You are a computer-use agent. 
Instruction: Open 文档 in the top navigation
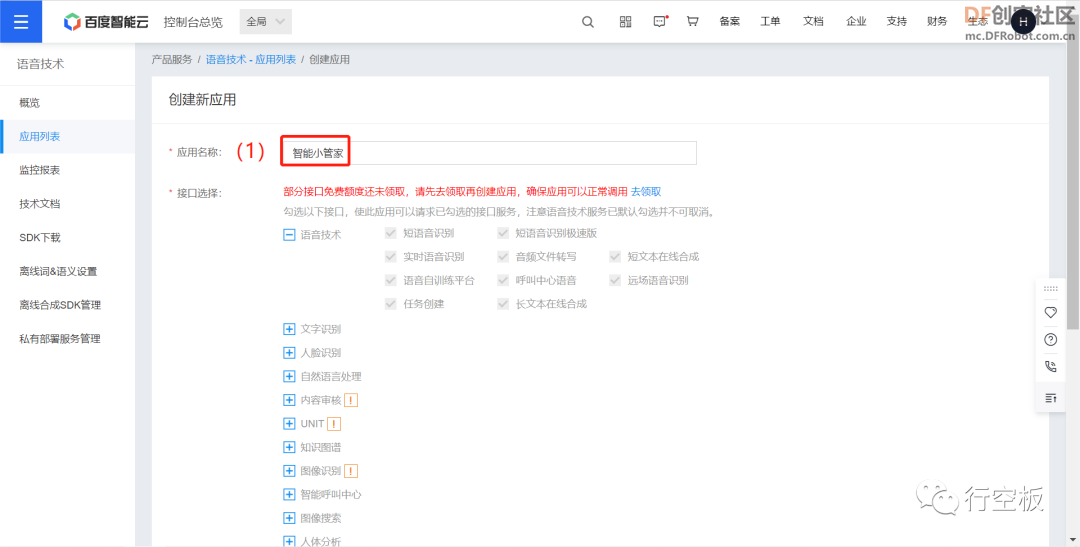point(813,21)
